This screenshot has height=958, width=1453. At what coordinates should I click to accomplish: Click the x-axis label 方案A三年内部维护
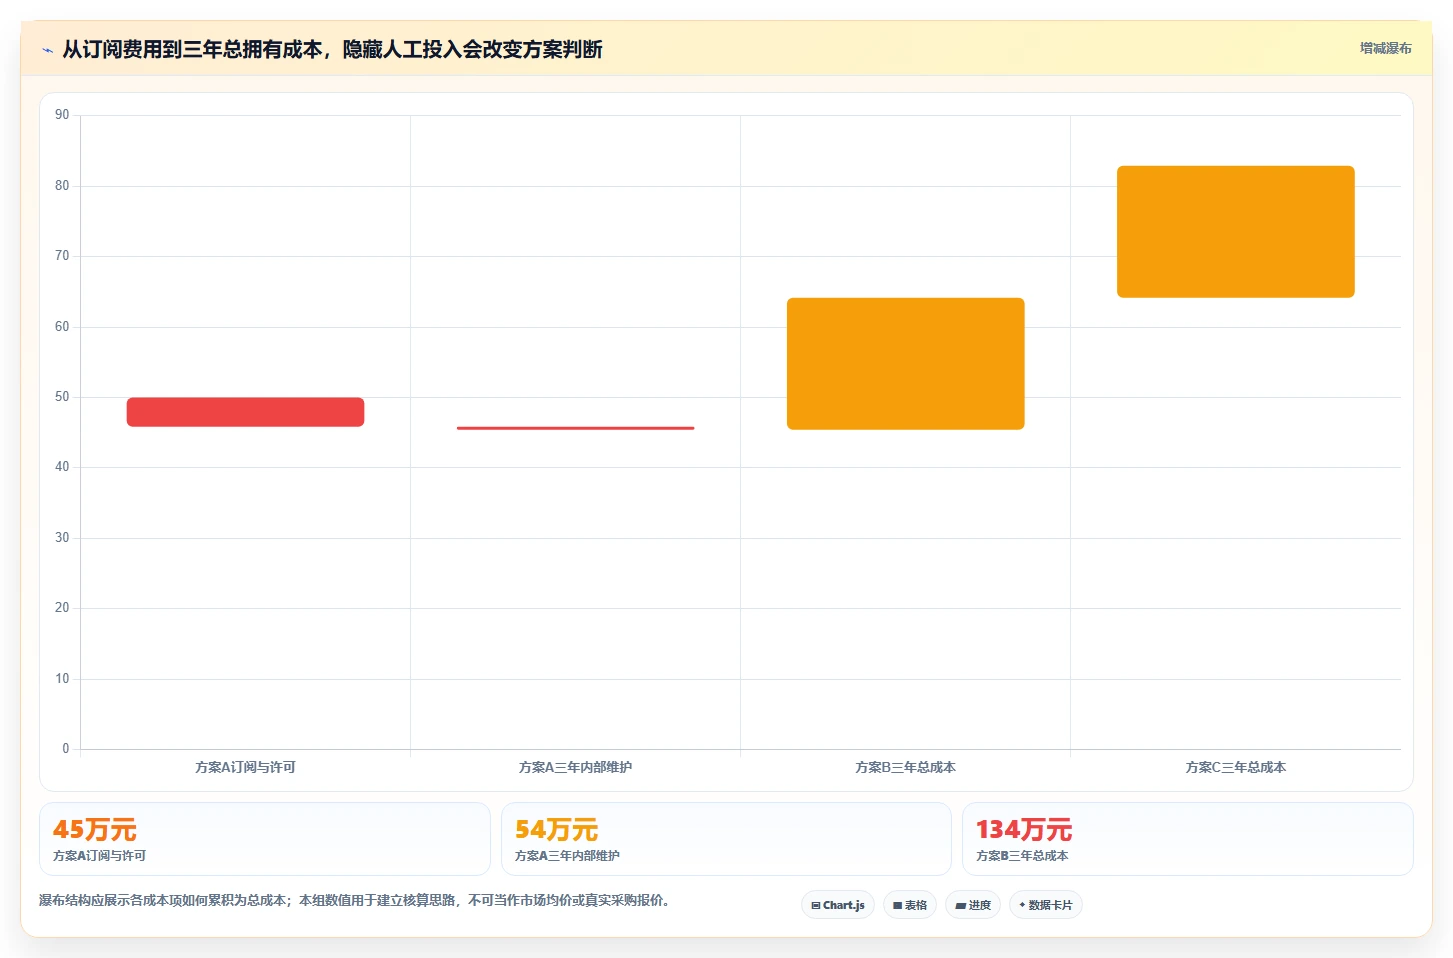point(575,767)
